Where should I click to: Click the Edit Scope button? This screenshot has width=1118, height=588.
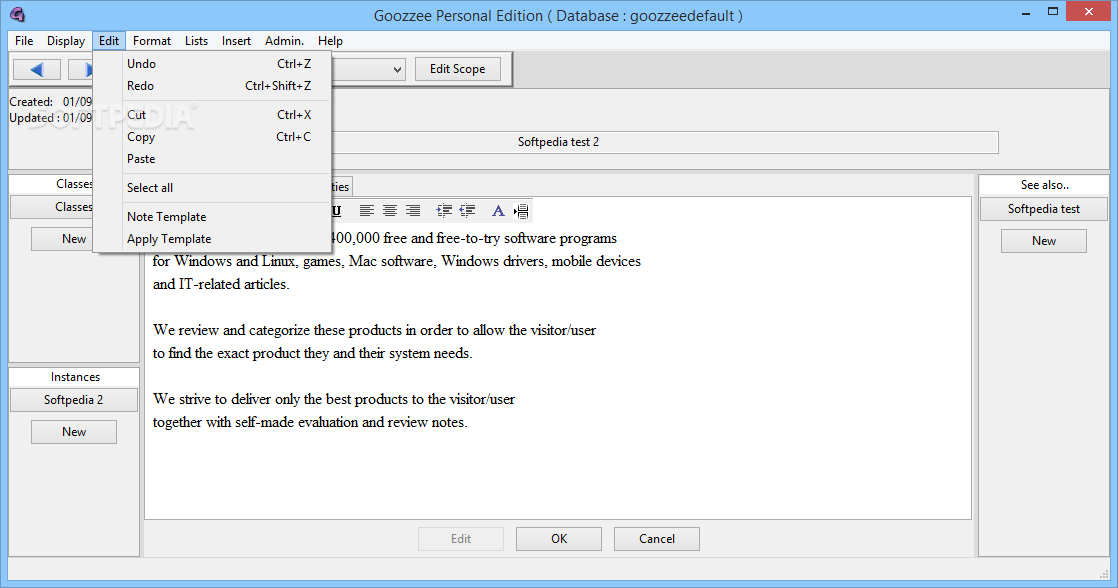pos(458,69)
